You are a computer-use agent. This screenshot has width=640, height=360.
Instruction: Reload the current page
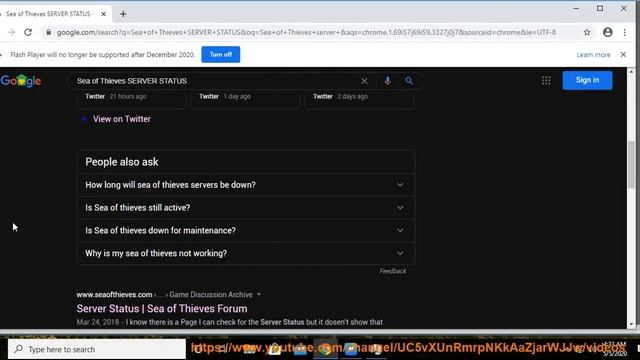(x=28, y=32)
